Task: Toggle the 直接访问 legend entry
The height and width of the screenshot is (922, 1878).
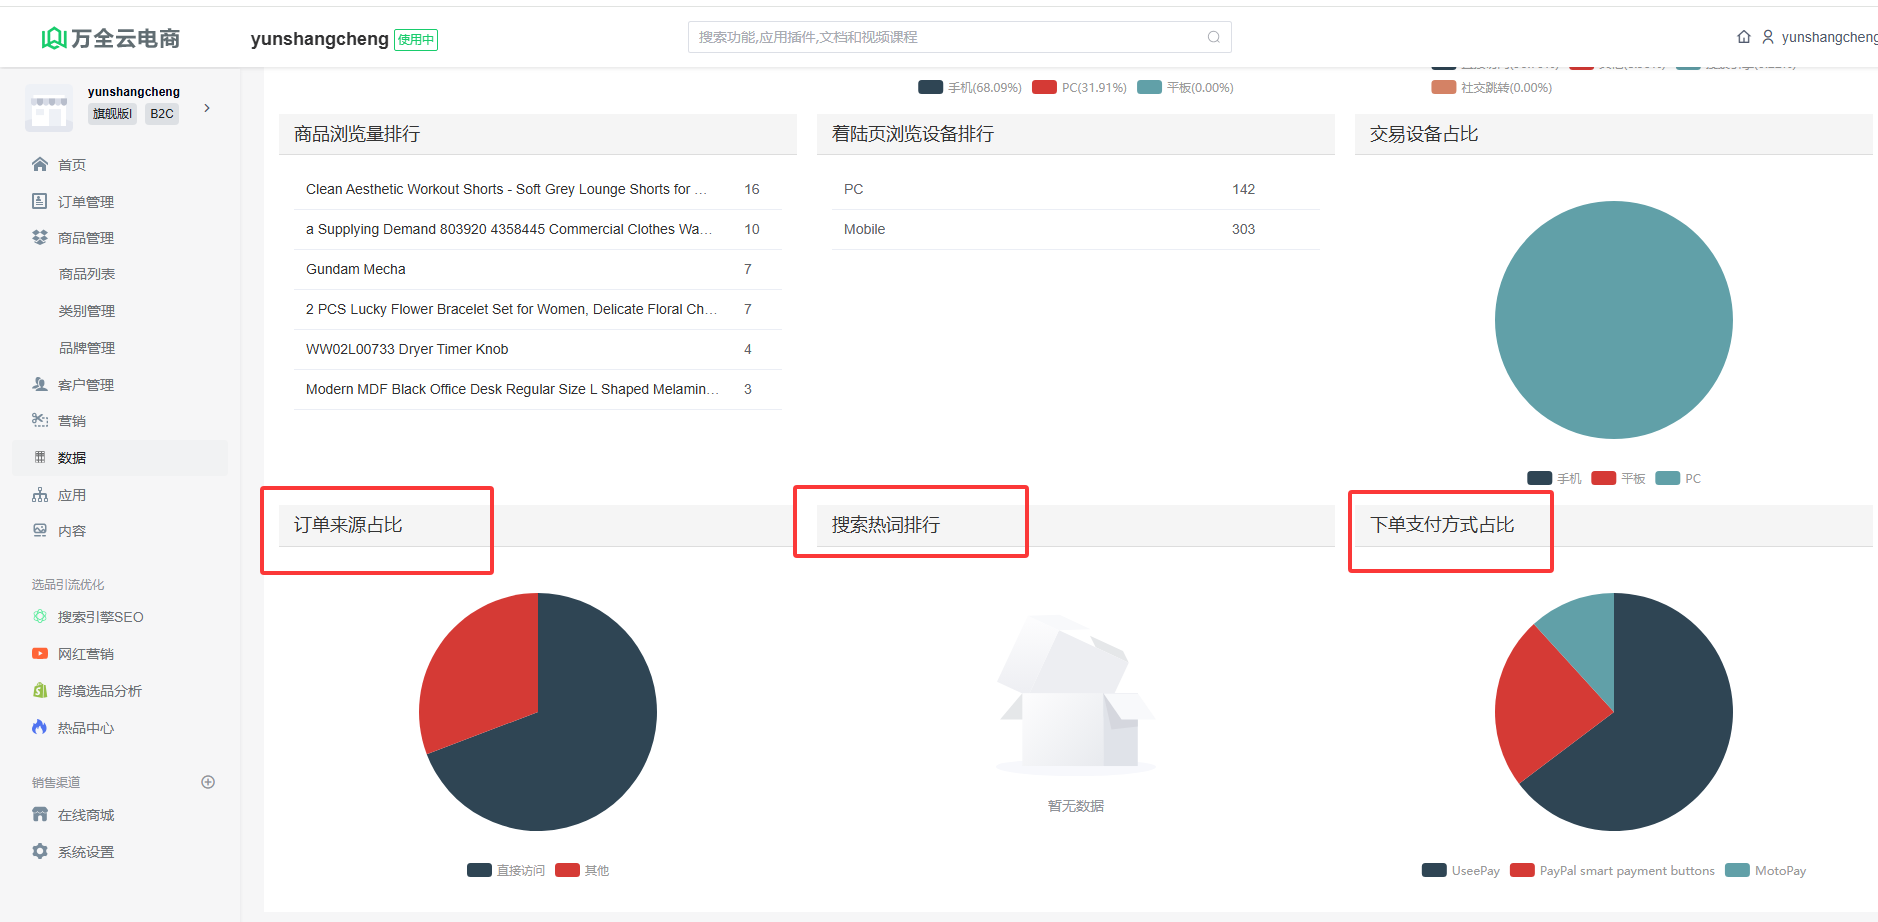Action: click(507, 870)
